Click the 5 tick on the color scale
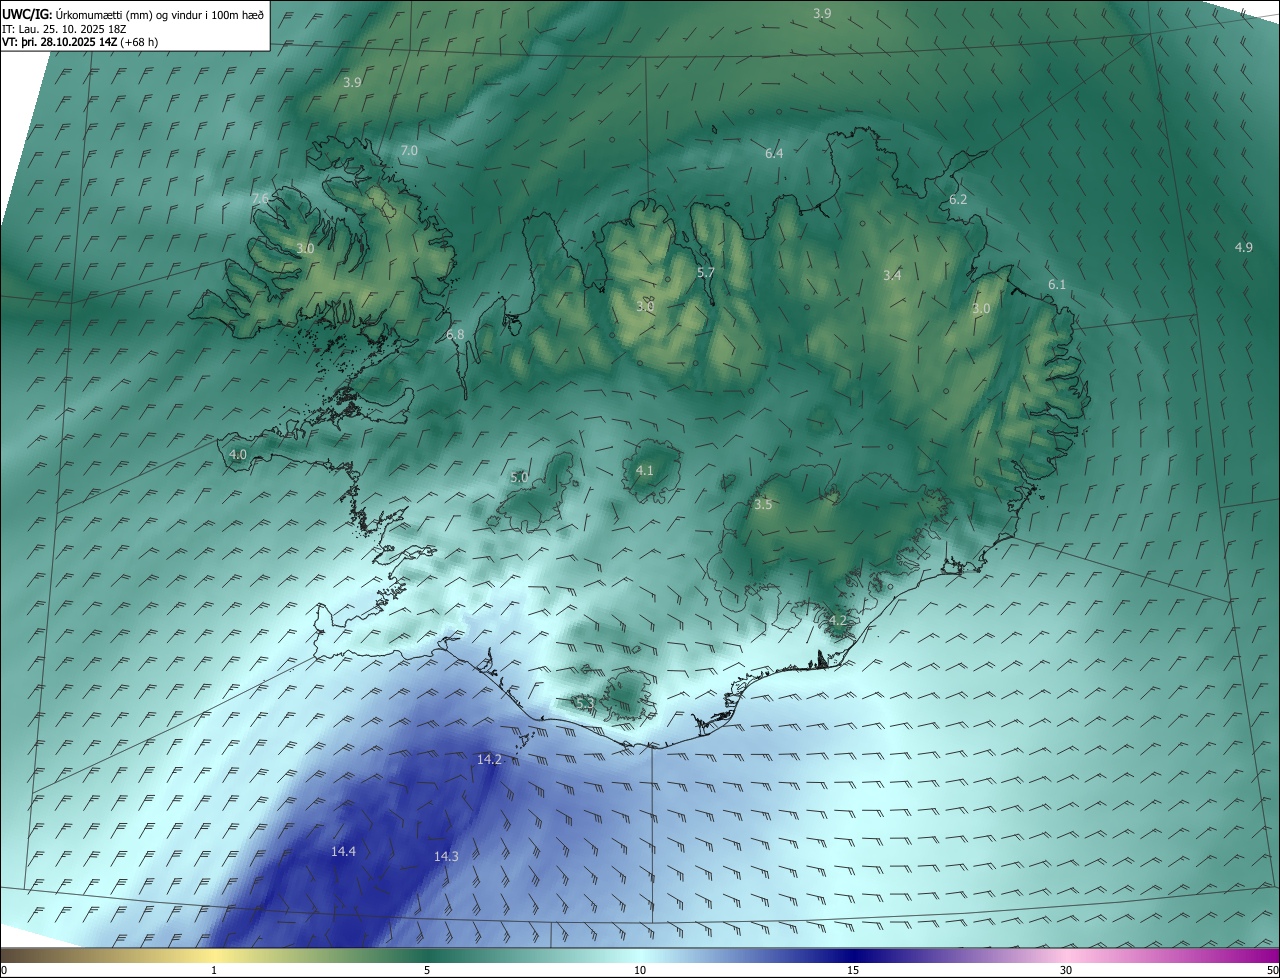The height and width of the screenshot is (978, 1280). tap(427, 970)
